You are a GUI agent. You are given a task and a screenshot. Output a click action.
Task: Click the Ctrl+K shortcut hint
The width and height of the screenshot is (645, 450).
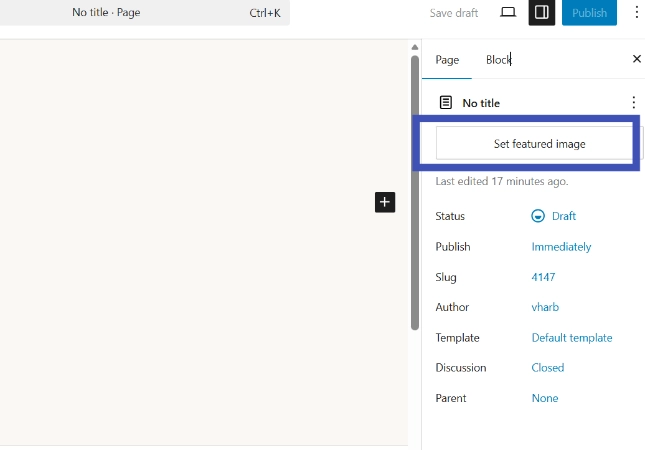pyautogui.click(x=265, y=13)
